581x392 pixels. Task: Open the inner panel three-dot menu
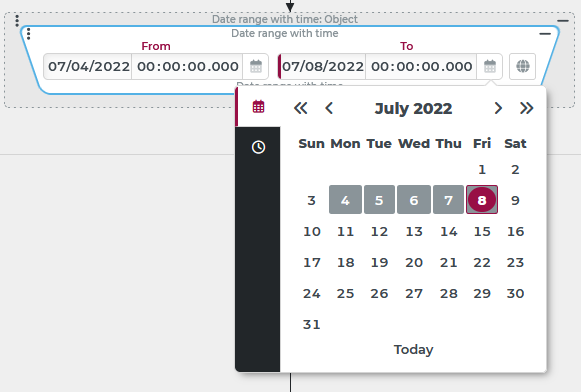click(x=29, y=34)
